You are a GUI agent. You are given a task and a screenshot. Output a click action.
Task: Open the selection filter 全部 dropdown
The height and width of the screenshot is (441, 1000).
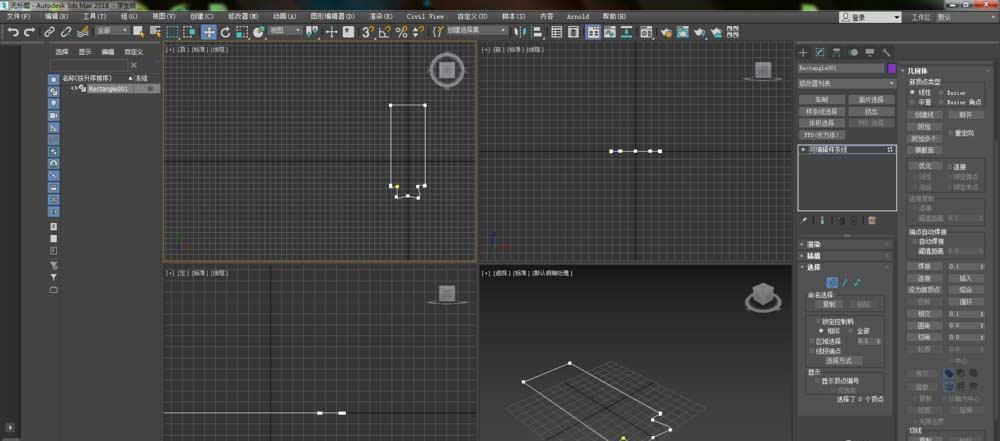pos(112,31)
